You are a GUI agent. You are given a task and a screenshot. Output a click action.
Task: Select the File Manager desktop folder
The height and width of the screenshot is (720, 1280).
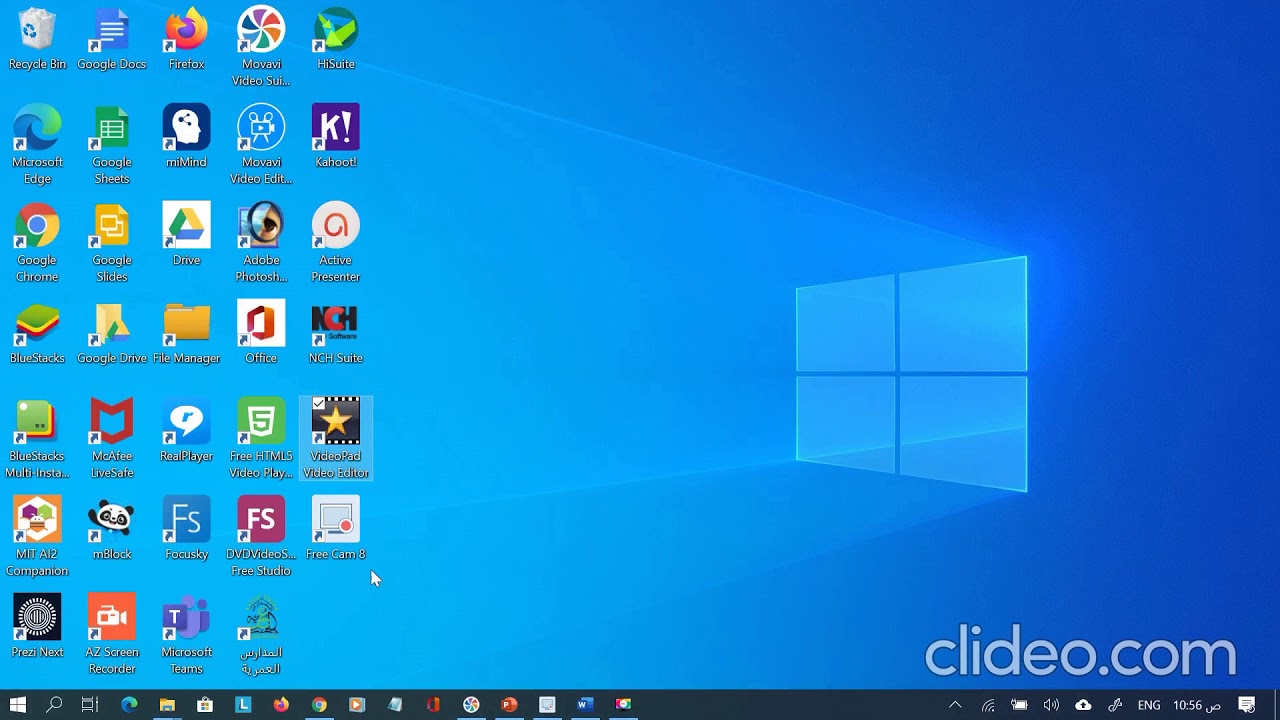[x=186, y=333]
